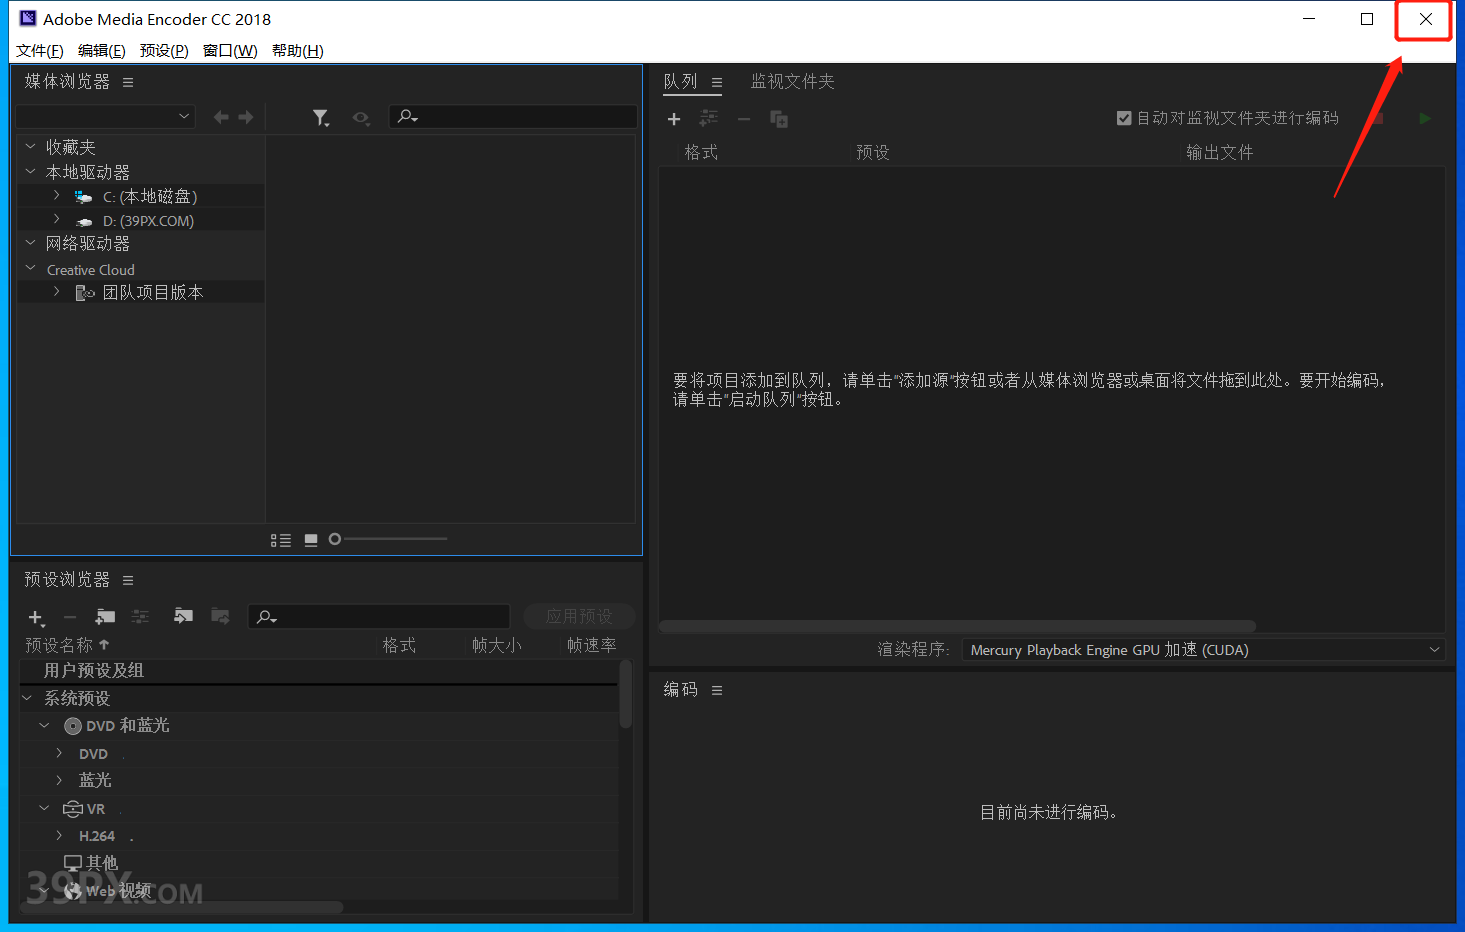Viewport: 1465px width, 932px height.
Task: Collapse the 本地驱动器 tree node
Action: [x=30, y=171]
